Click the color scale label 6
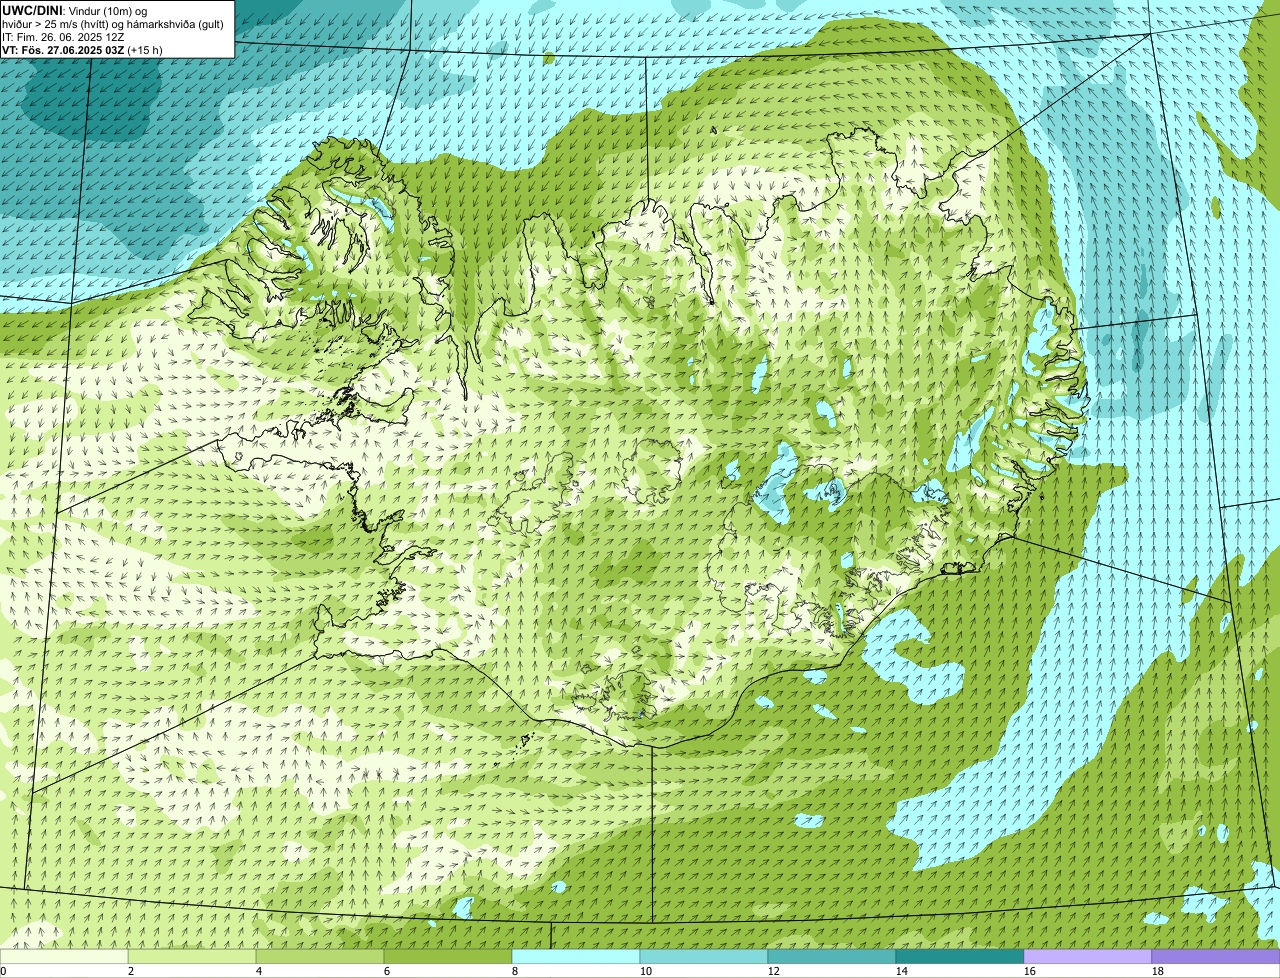This screenshot has width=1280, height=978. pos(387,971)
